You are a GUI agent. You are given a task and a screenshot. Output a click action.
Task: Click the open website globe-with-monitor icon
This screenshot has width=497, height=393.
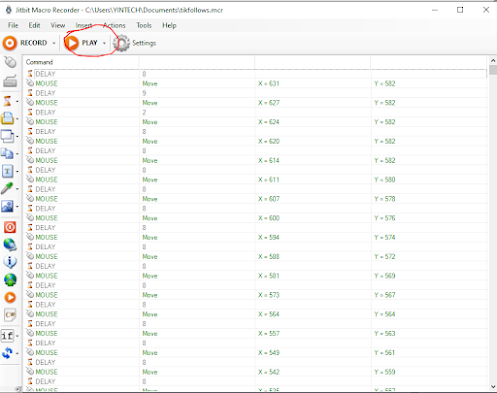(10, 245)
